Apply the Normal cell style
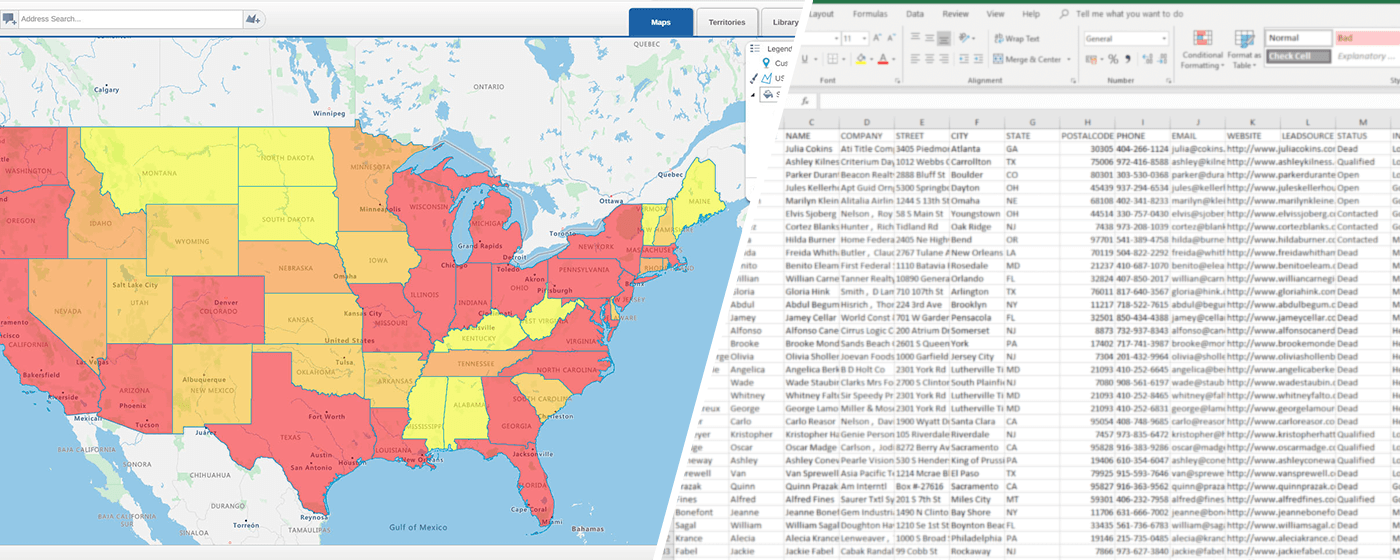1400x560 pixels. (1298, 38)
